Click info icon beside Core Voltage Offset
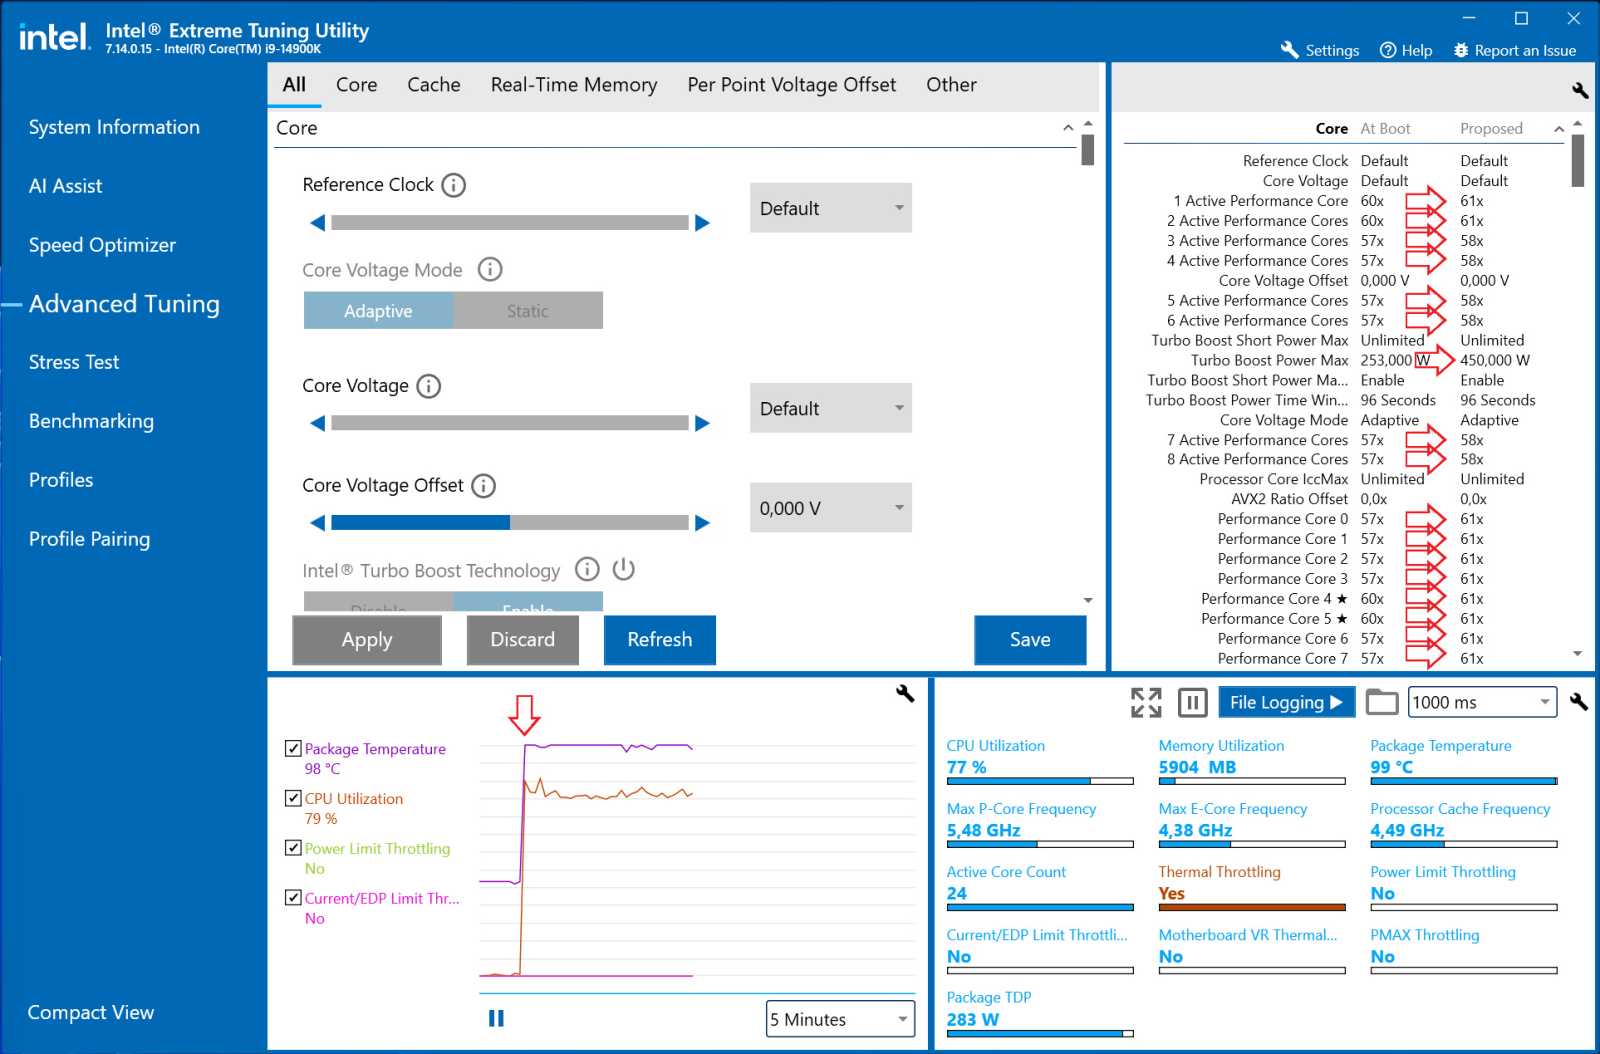Image resolution: width=1600 pixels, height=1054 pixels. tap(483, 486)
